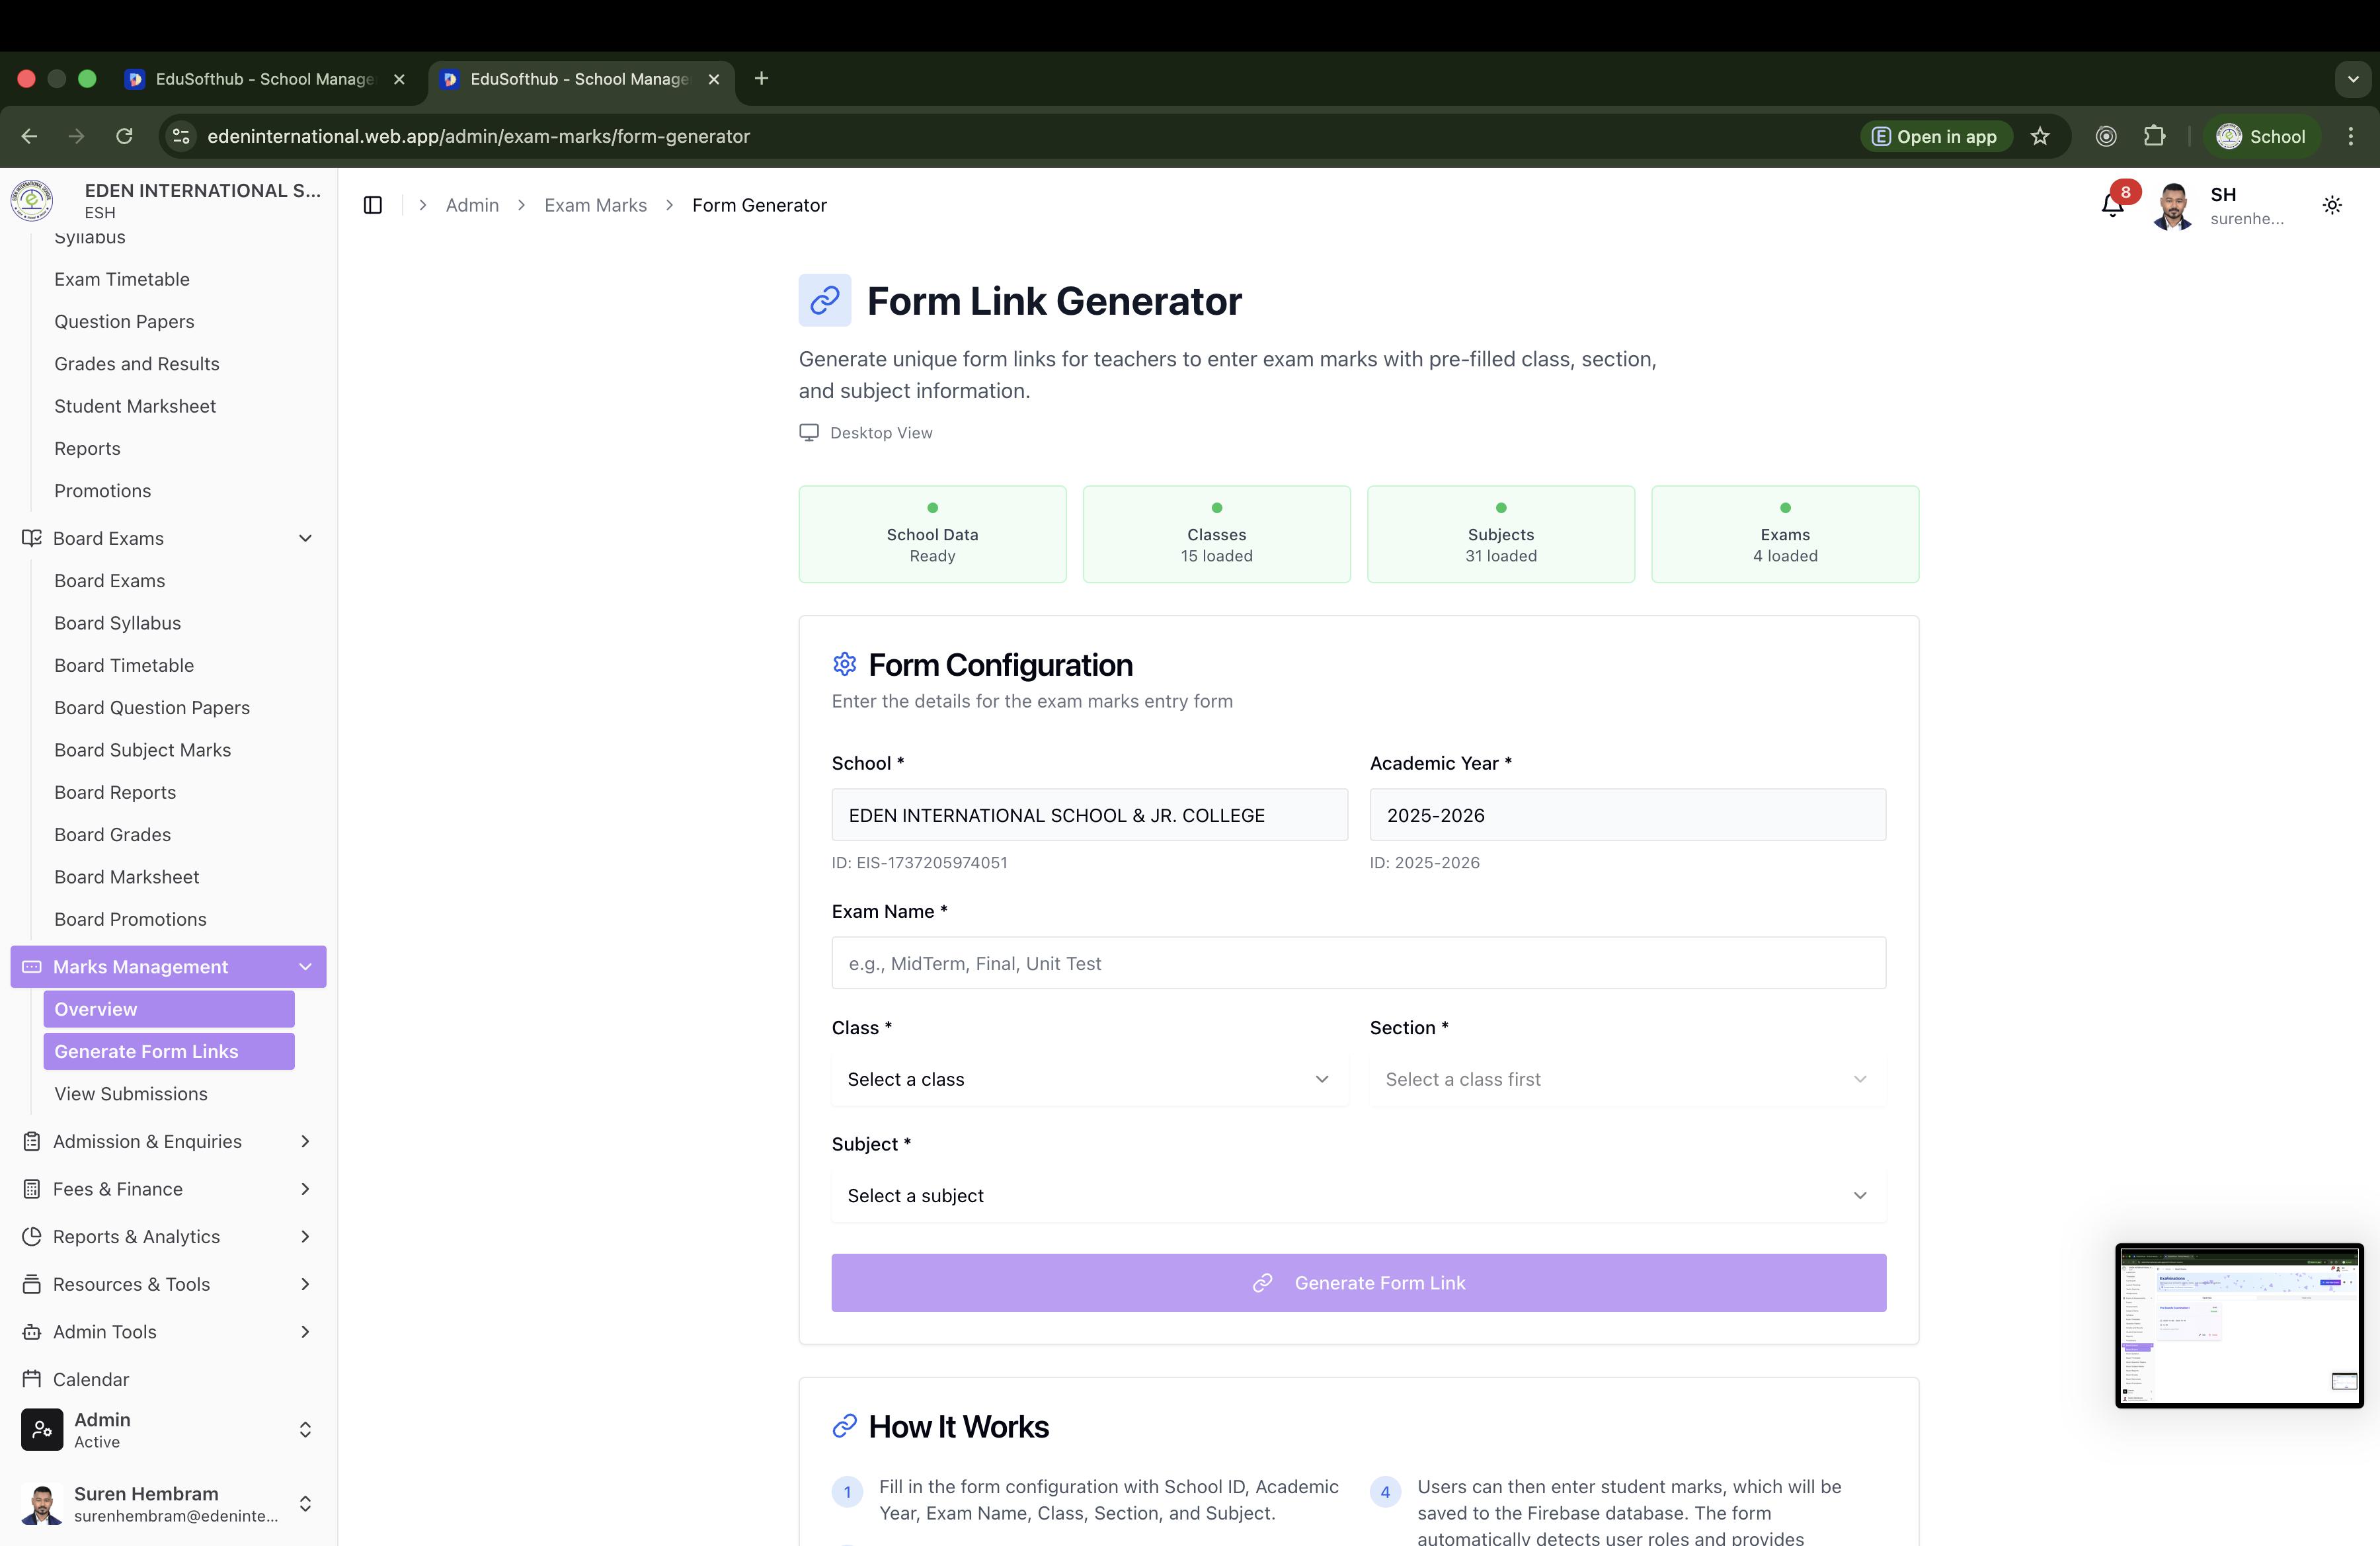Image resolution: width=2380 pixels, height=1546 pixels.
Task: Reload the page
Action: 124,136
